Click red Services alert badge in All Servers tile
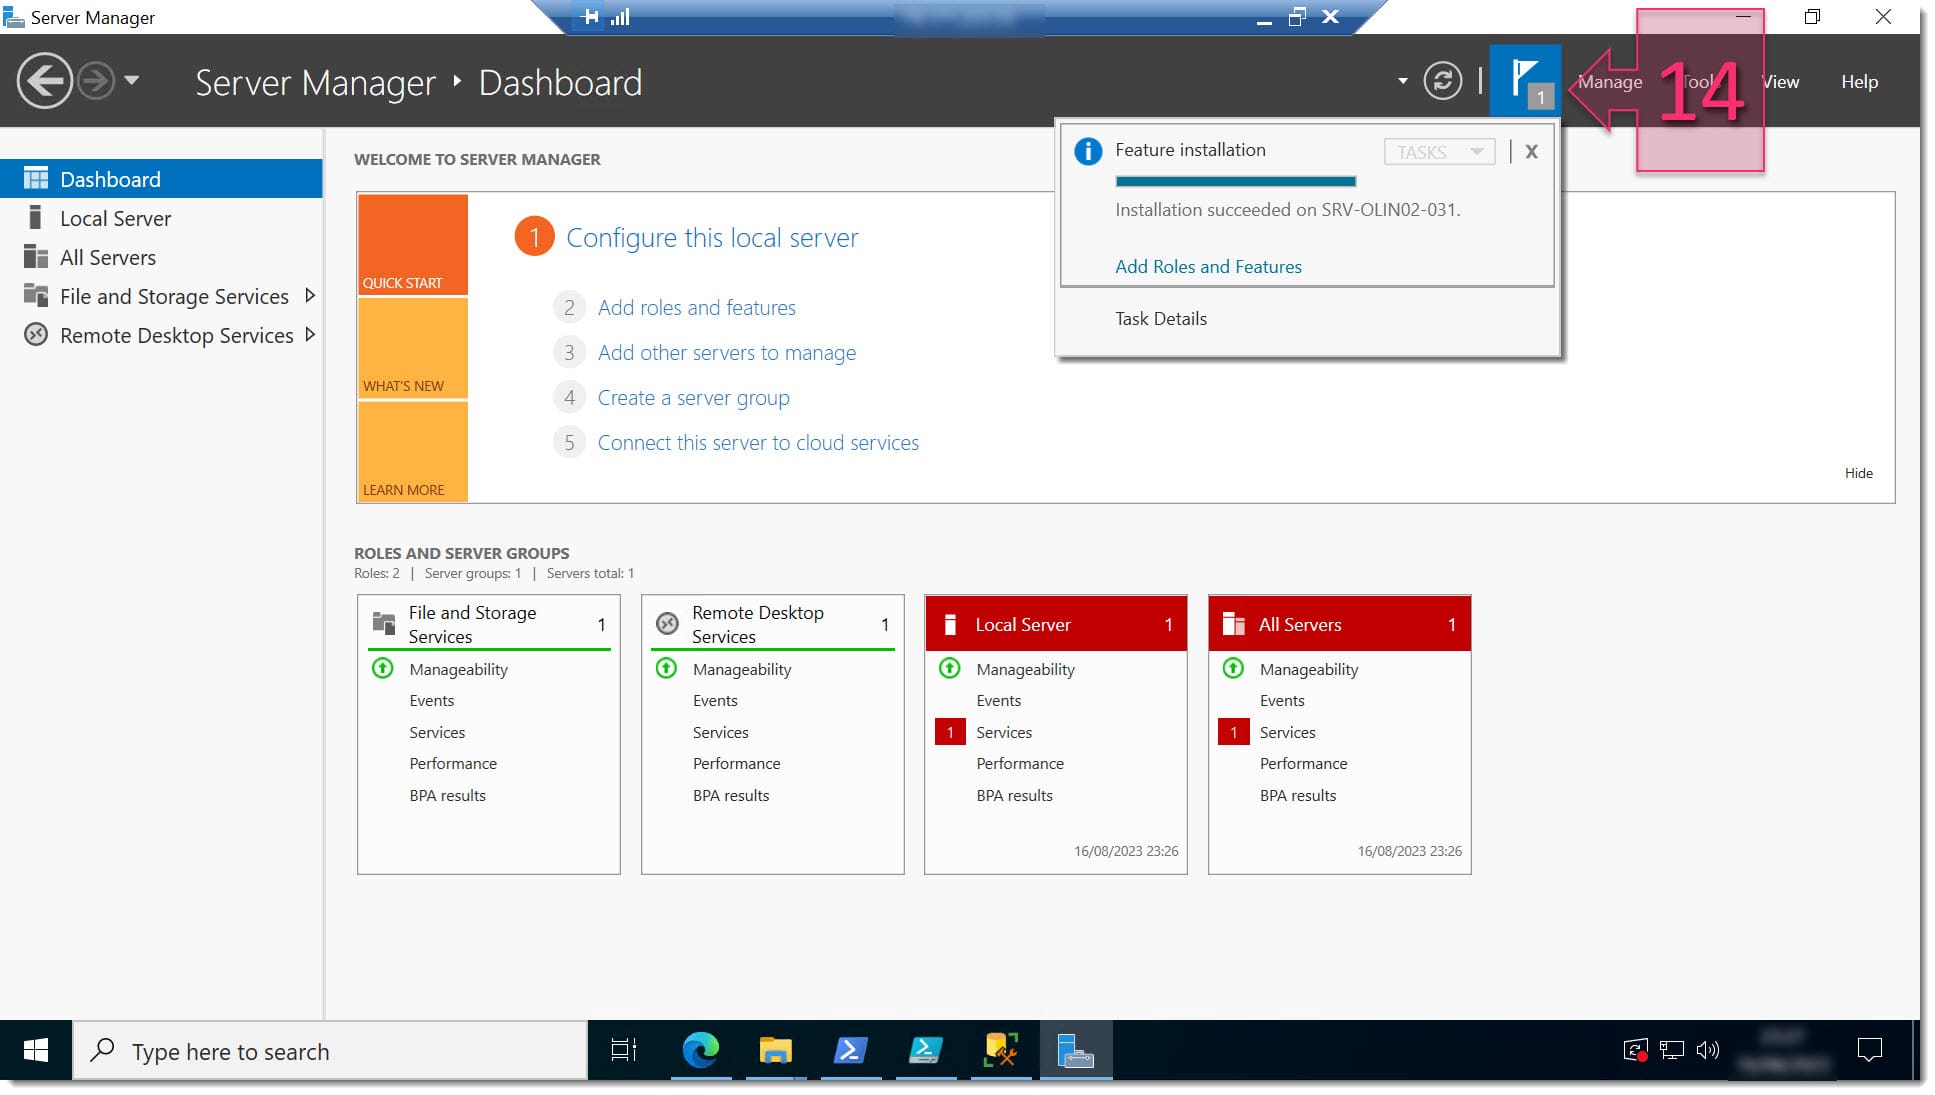The height and width of the screenshot is (1095, 1935). [x=1233, y=732]
